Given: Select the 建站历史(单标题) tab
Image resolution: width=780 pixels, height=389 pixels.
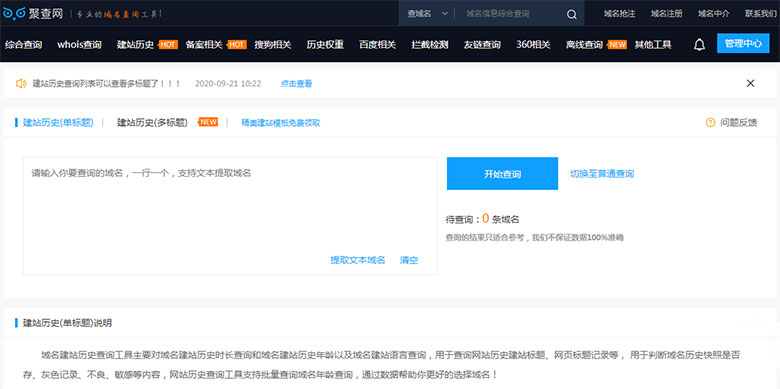Looking at the screenshot, I should coord(58,122).
